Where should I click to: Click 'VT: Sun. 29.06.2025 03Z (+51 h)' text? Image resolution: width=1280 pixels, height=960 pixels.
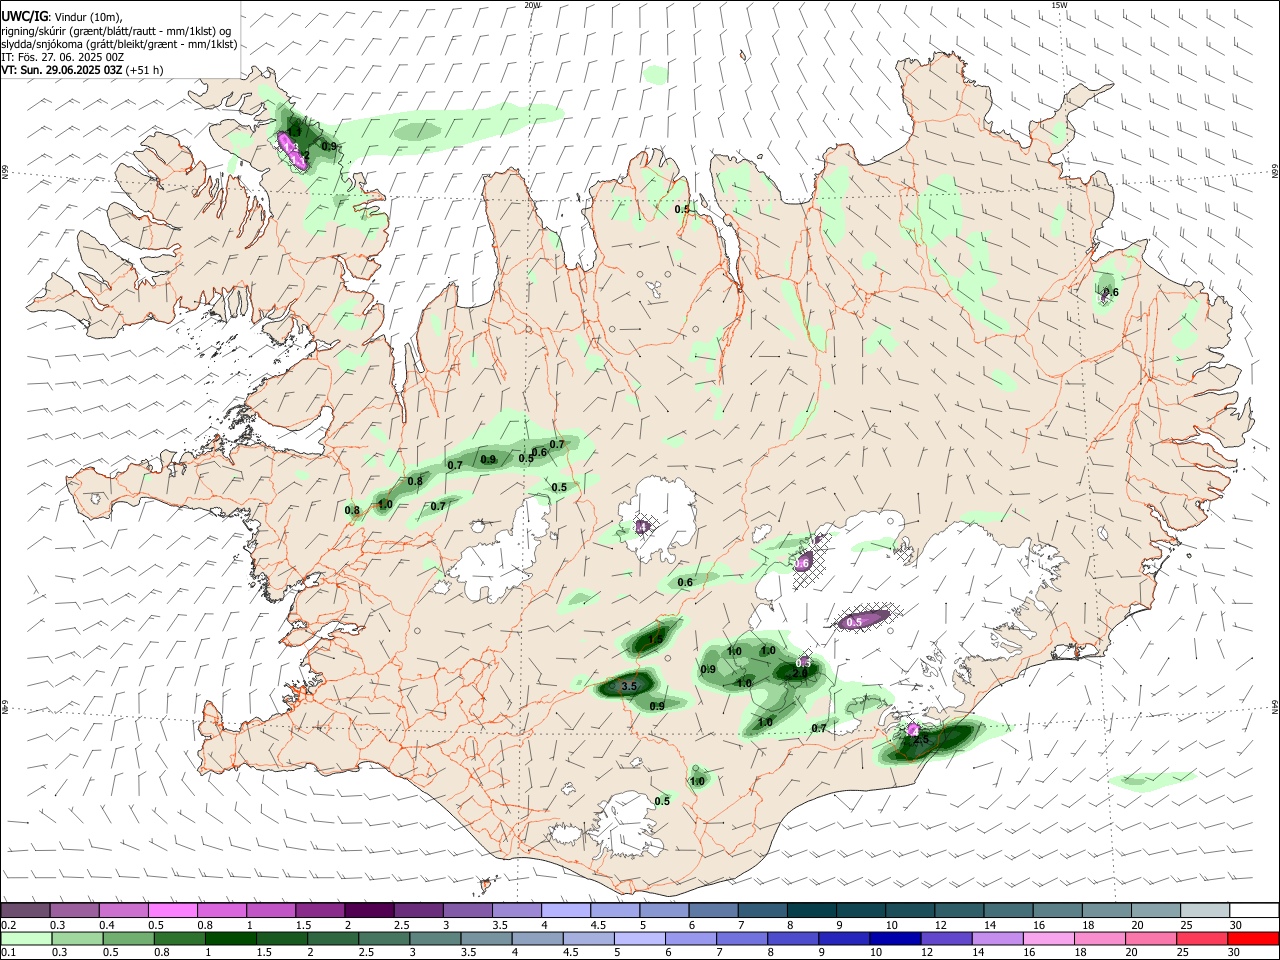(x=82, y=70)
